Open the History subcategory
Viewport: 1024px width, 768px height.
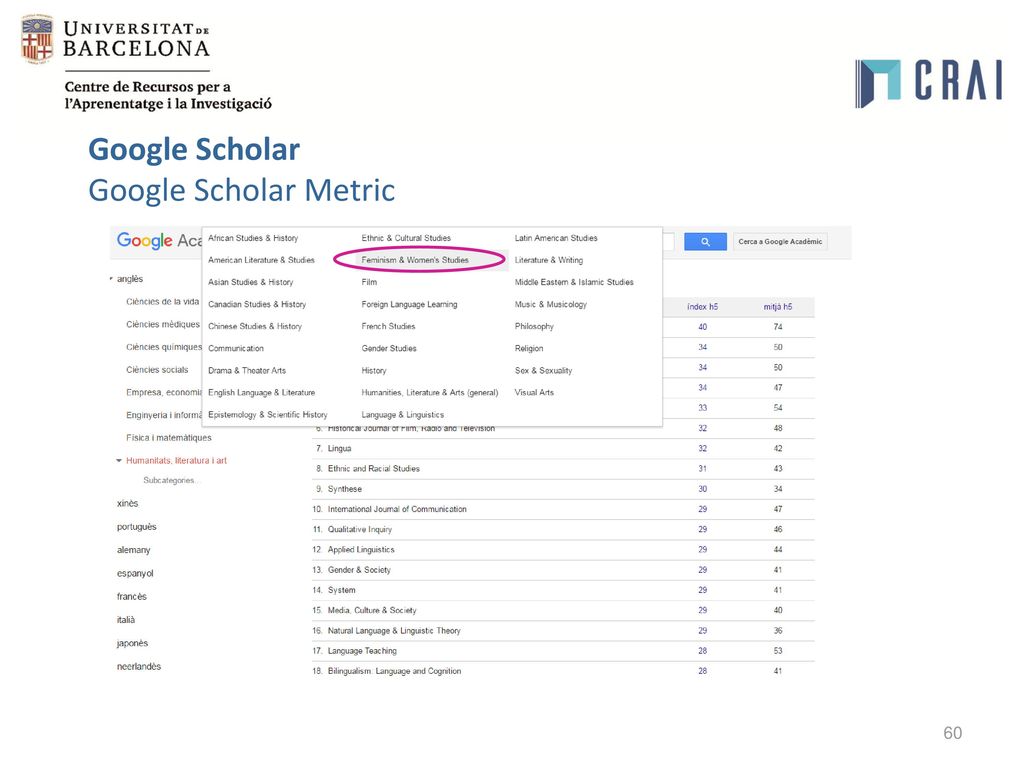(x=374, y=370)
